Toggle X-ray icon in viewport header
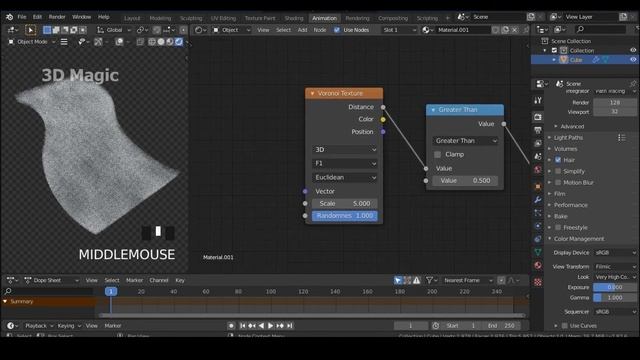Viewport: 640px width, 360px height. (140, 42)
